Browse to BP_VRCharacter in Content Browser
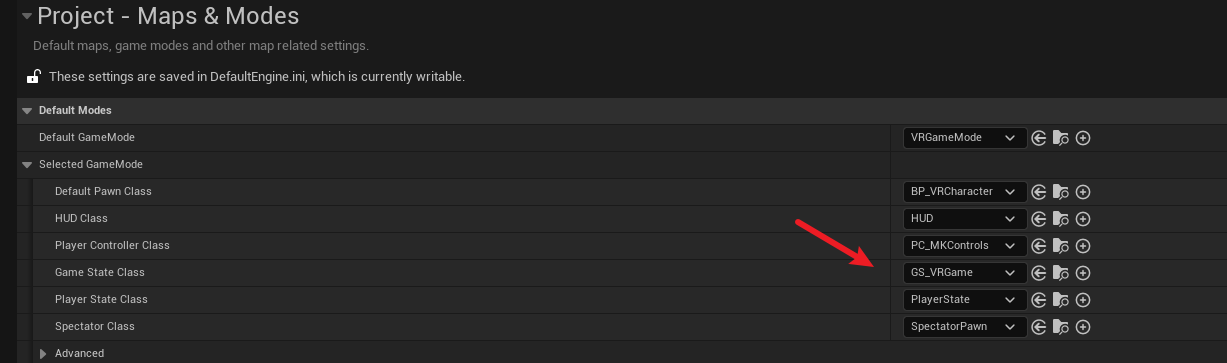The height and width of the screenshot is (363, 1227). [1061, 192]
